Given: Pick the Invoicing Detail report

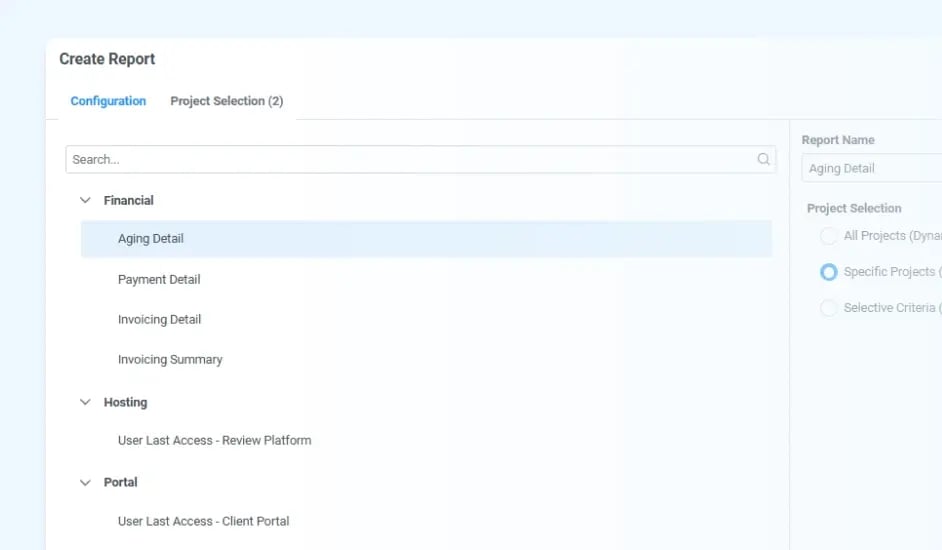Looking at the screenshot, I should point(159,320).
